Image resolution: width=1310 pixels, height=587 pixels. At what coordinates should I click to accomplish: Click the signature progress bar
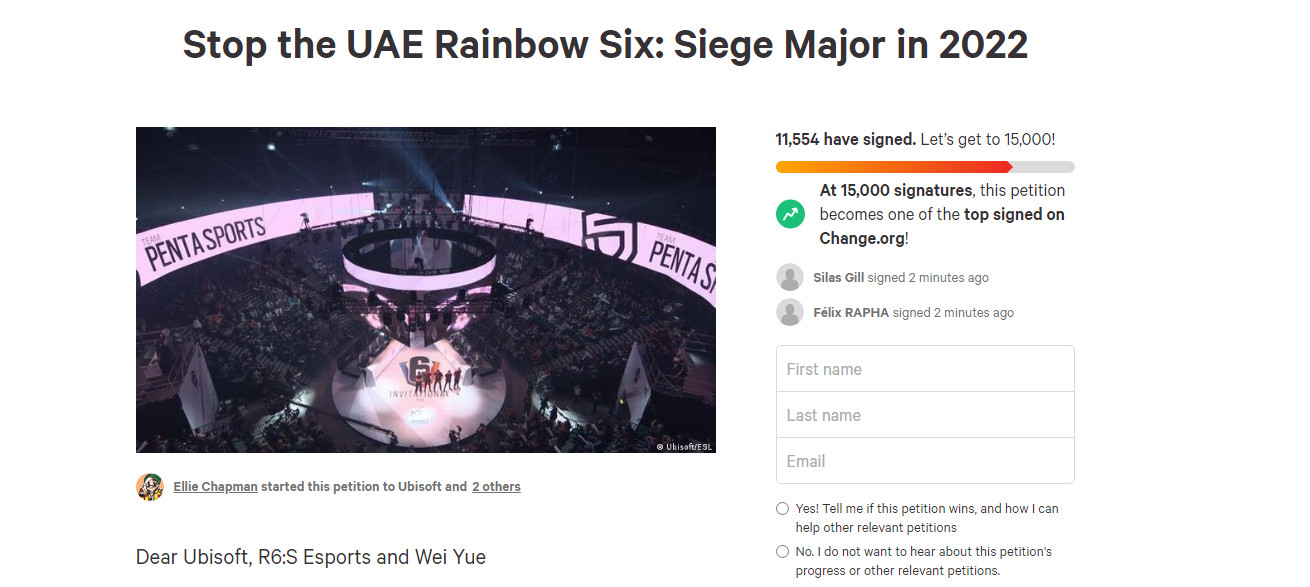click(925, 167)
